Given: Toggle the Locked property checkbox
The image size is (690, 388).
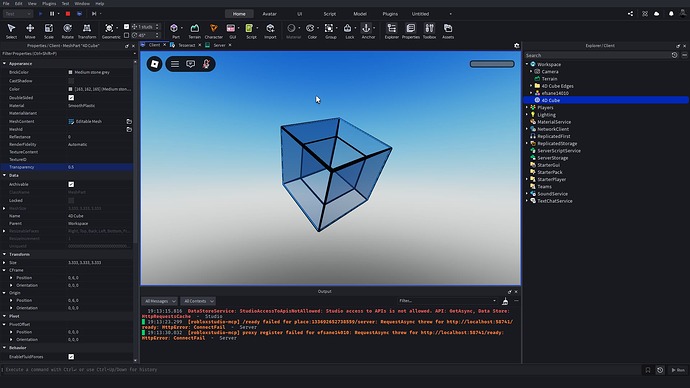Looking at the screenshot, I should pos(71,201).
